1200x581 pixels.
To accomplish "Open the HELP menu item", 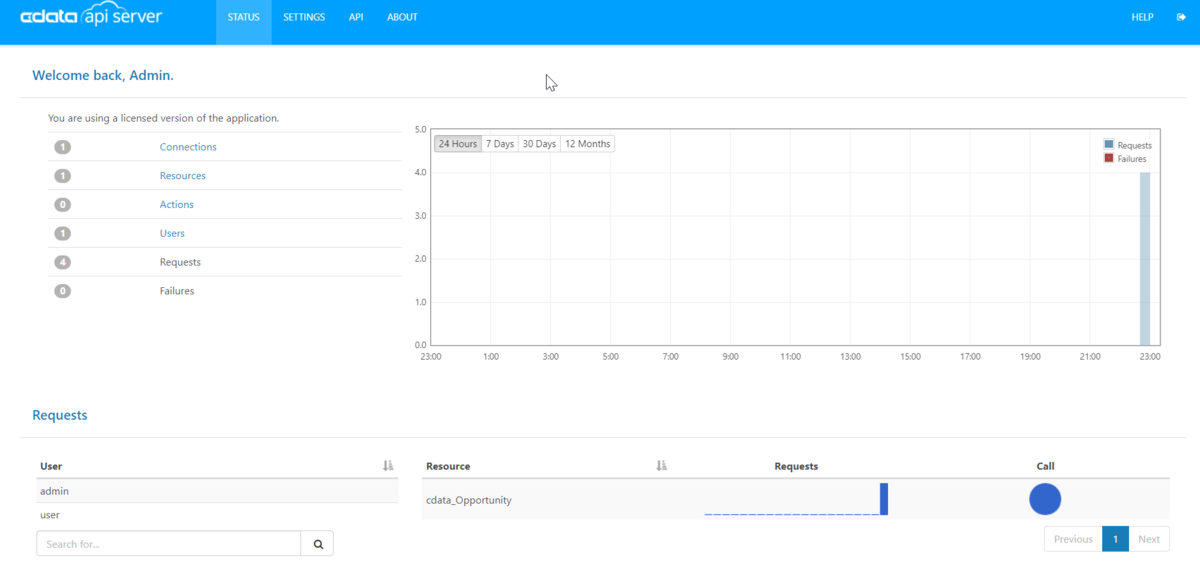I will point(1142,17).
